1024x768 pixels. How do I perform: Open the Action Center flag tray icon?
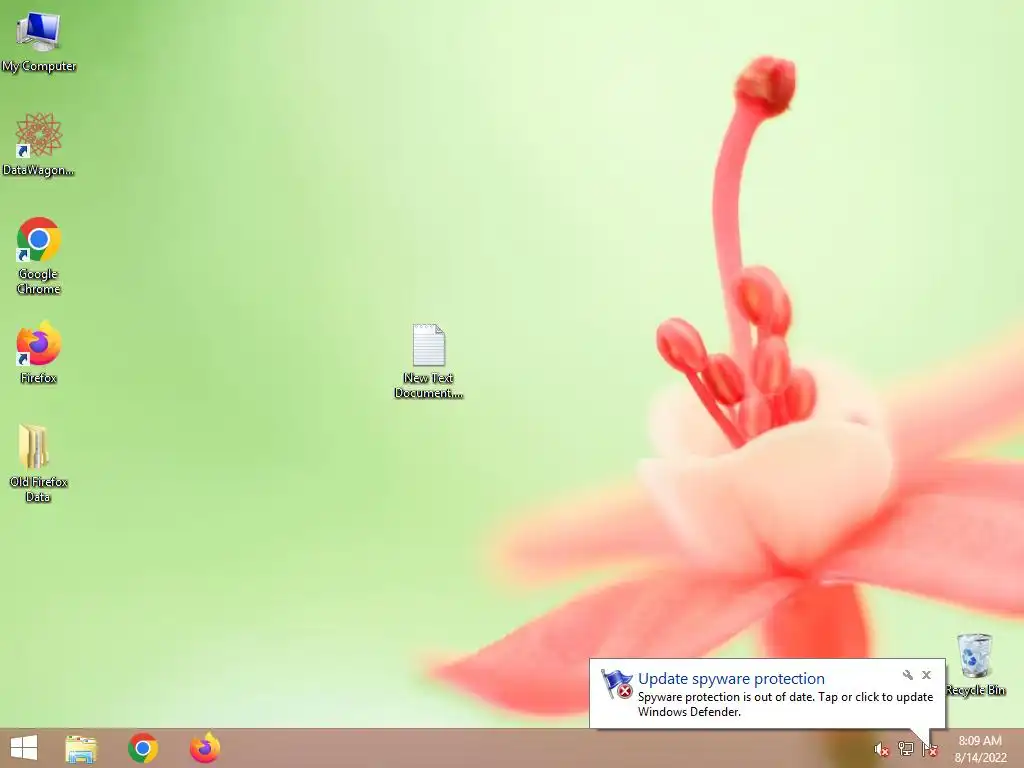[929, 749]
